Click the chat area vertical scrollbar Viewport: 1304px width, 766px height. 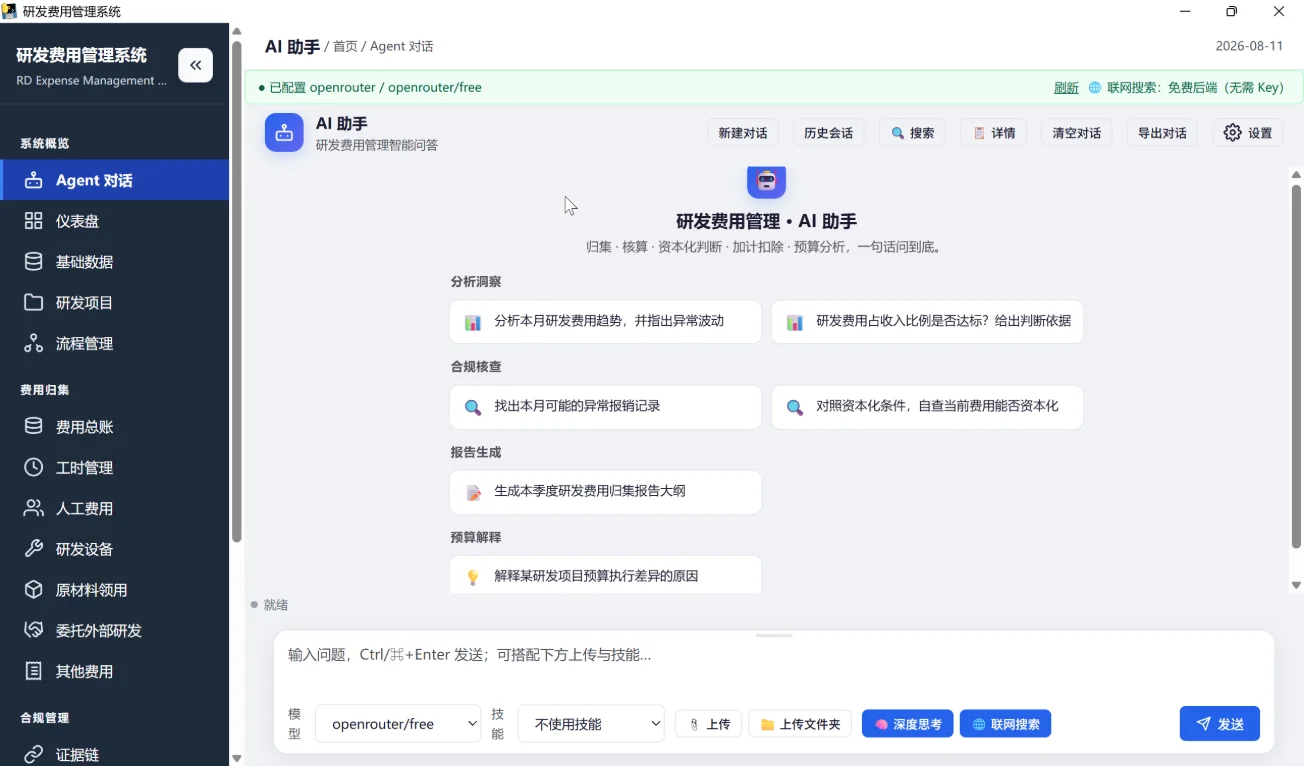[x=1296, y=366]
